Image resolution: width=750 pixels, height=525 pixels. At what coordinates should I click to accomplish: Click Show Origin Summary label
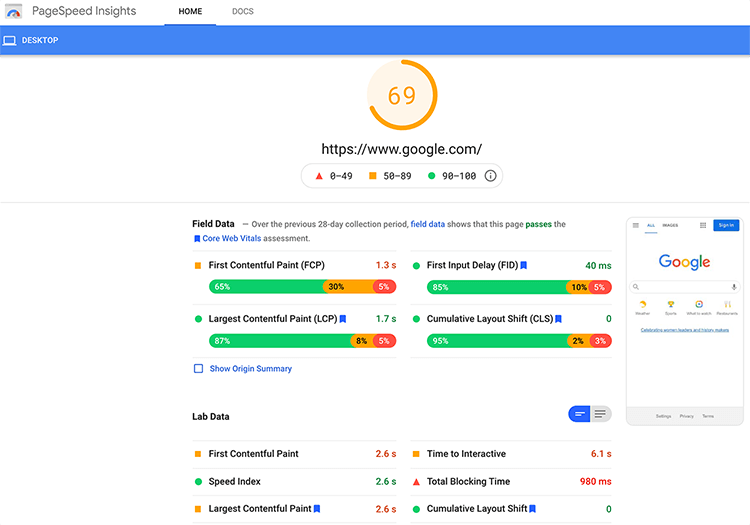point(251,369)
